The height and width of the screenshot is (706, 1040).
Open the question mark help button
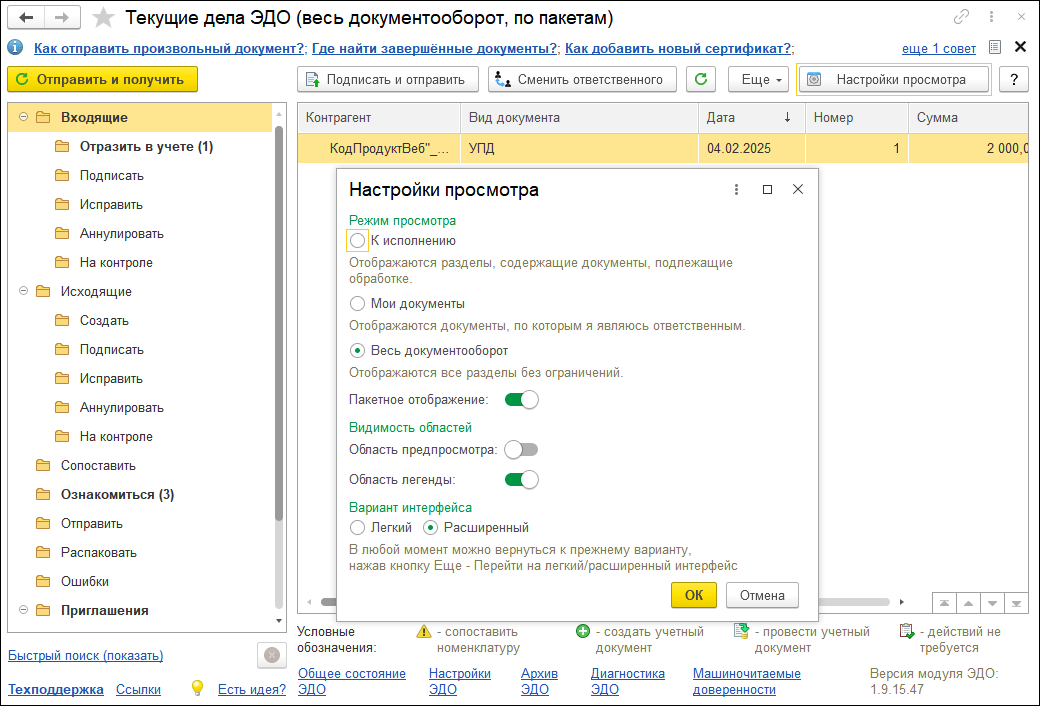pyautogui.click(x=1014, y=80)
